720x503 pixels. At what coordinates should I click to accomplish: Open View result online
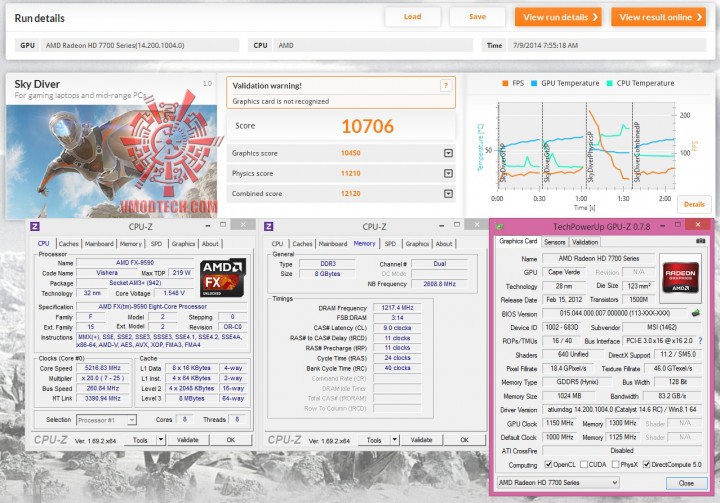click(x=658, y=17)
